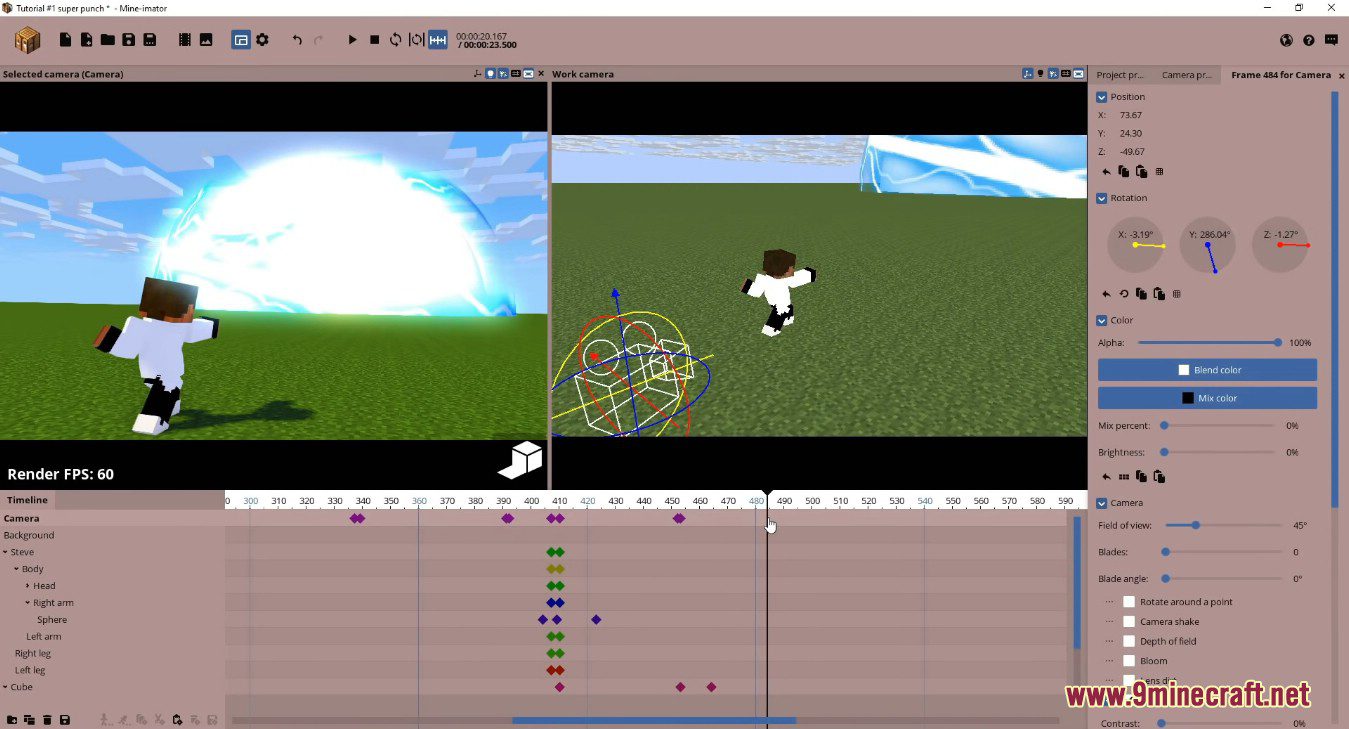This screenshot has width=1349, height=729.
Task: Create a new project with the blank page icon
Action: click(66, 40)
